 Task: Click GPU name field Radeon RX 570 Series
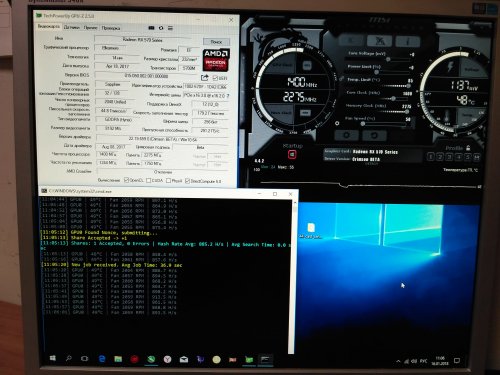[x=142, y=40]
